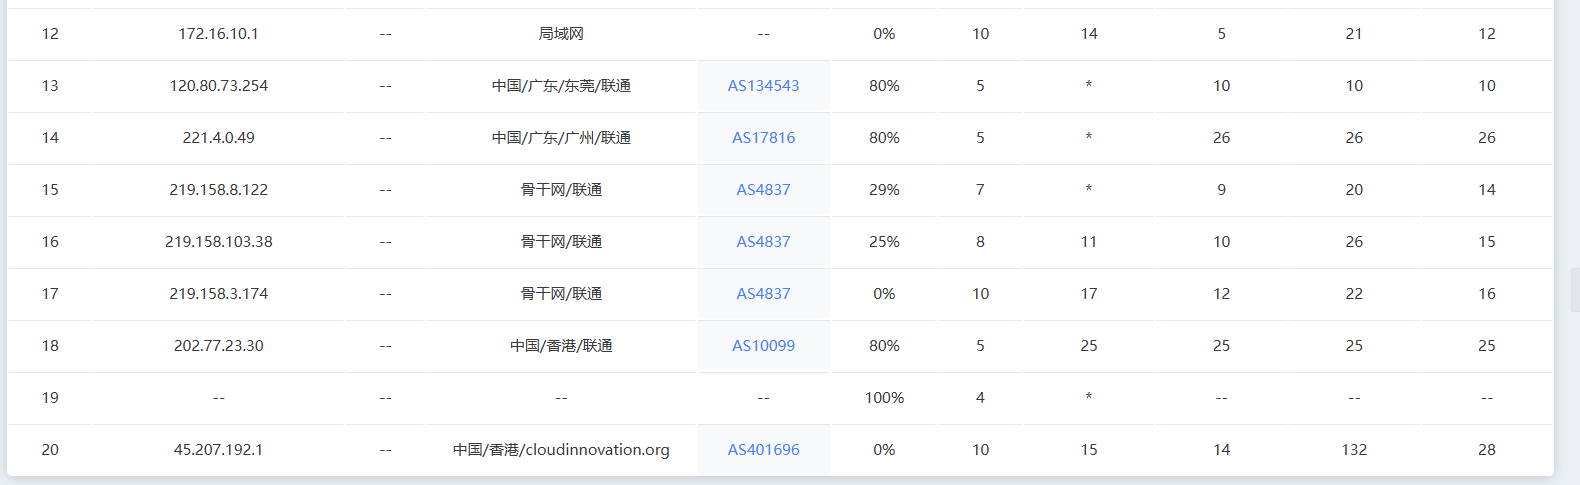Select the IP address 120.80.73.254
This screenshot has height=485, width=1580.
218,86
